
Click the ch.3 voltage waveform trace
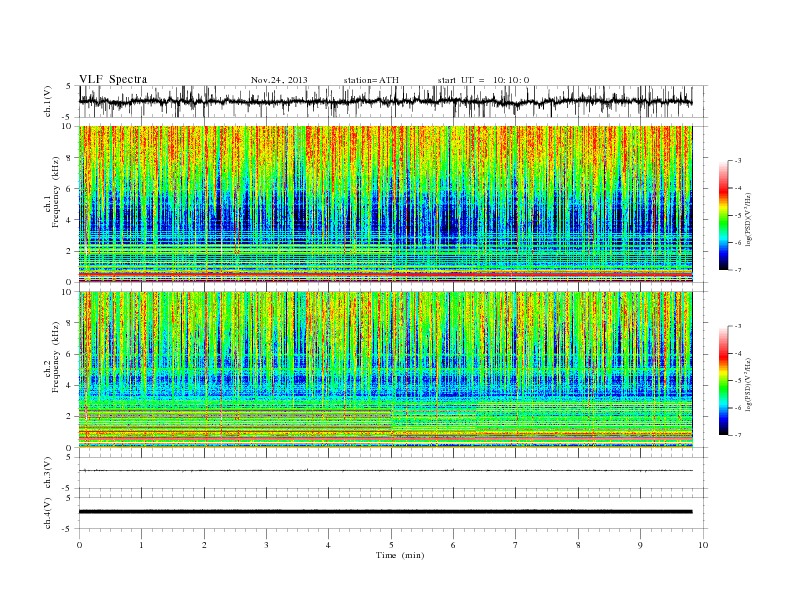click(385, 471)
